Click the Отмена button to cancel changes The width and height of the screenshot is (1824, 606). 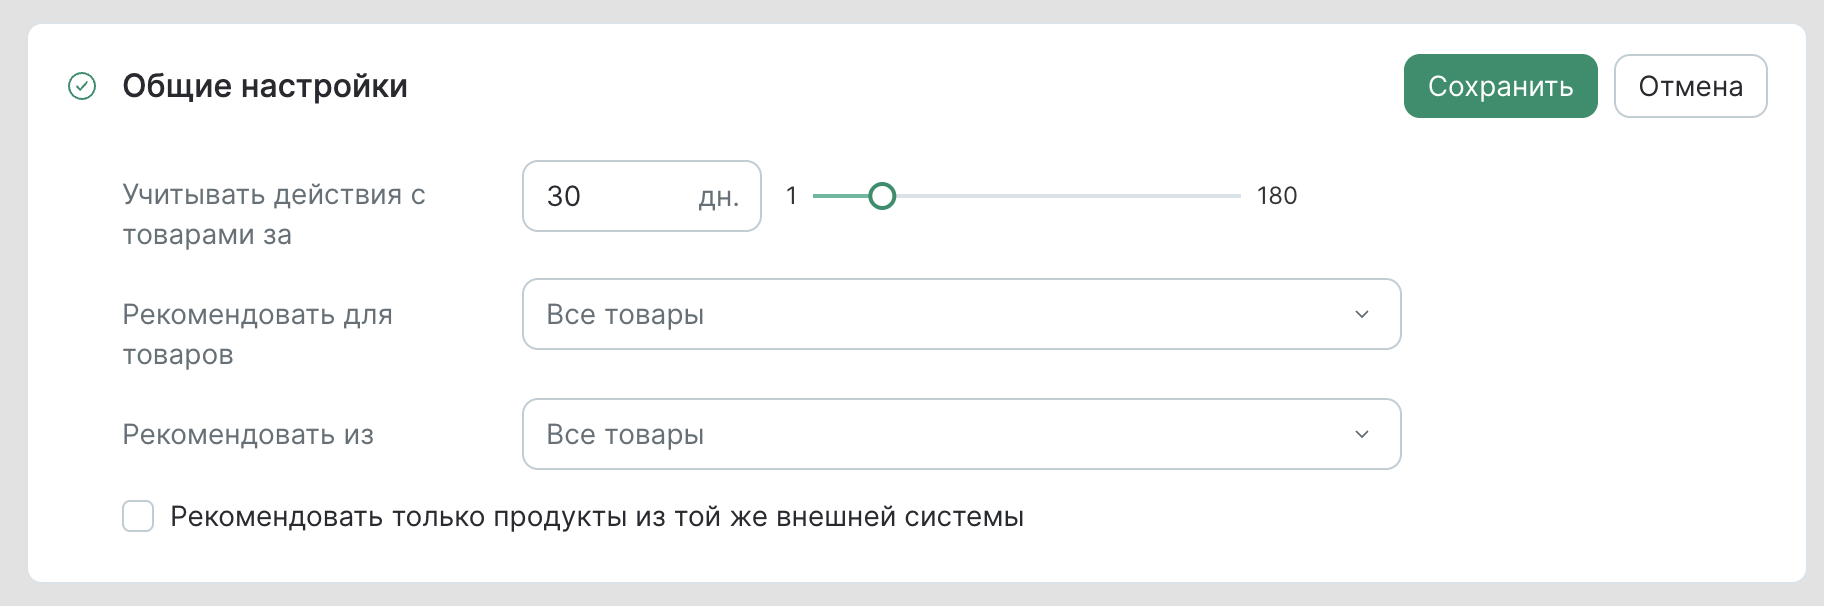1690,86
